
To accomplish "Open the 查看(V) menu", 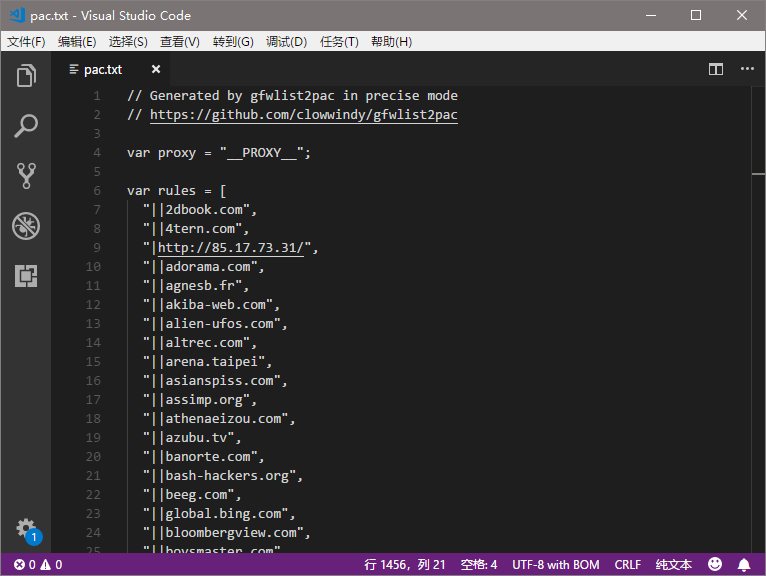I will coord(180,42).
